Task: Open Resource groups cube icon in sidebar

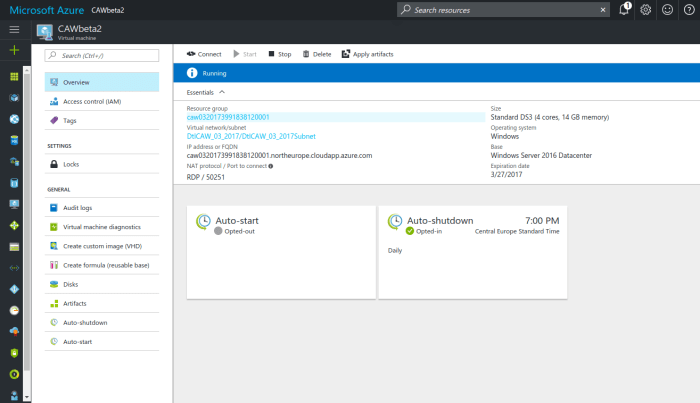Action: click(14, 98)
